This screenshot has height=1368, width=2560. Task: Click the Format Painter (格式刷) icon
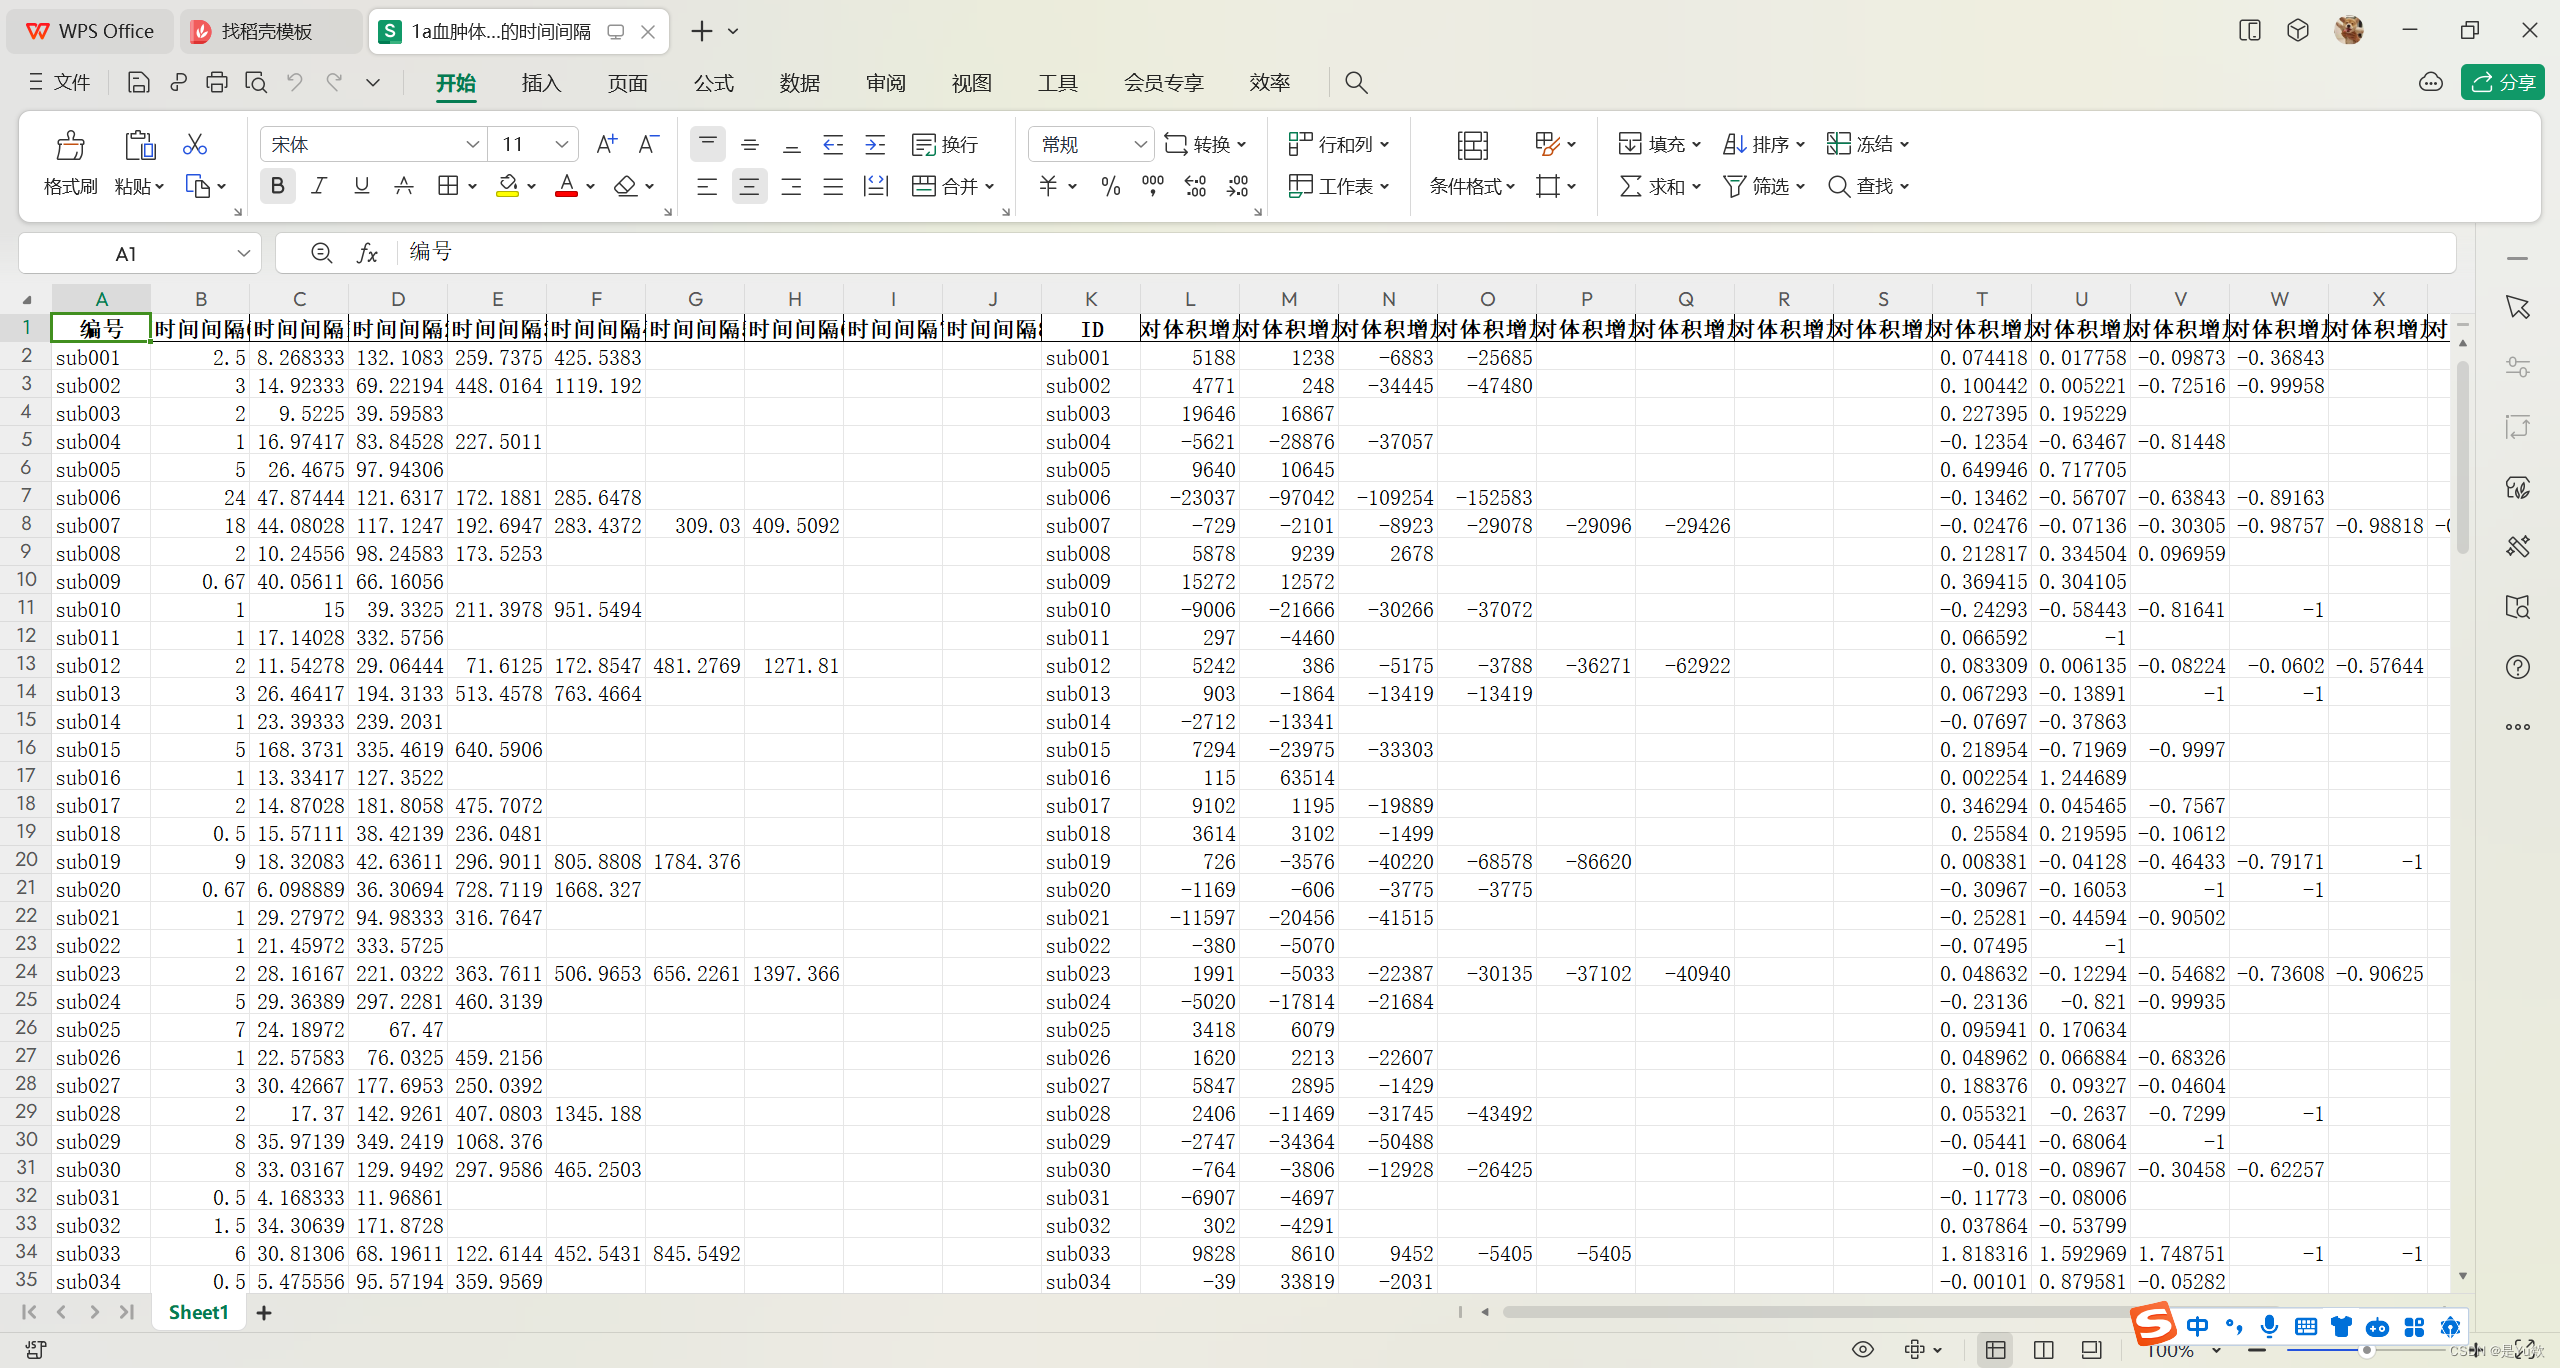point(70,147)
